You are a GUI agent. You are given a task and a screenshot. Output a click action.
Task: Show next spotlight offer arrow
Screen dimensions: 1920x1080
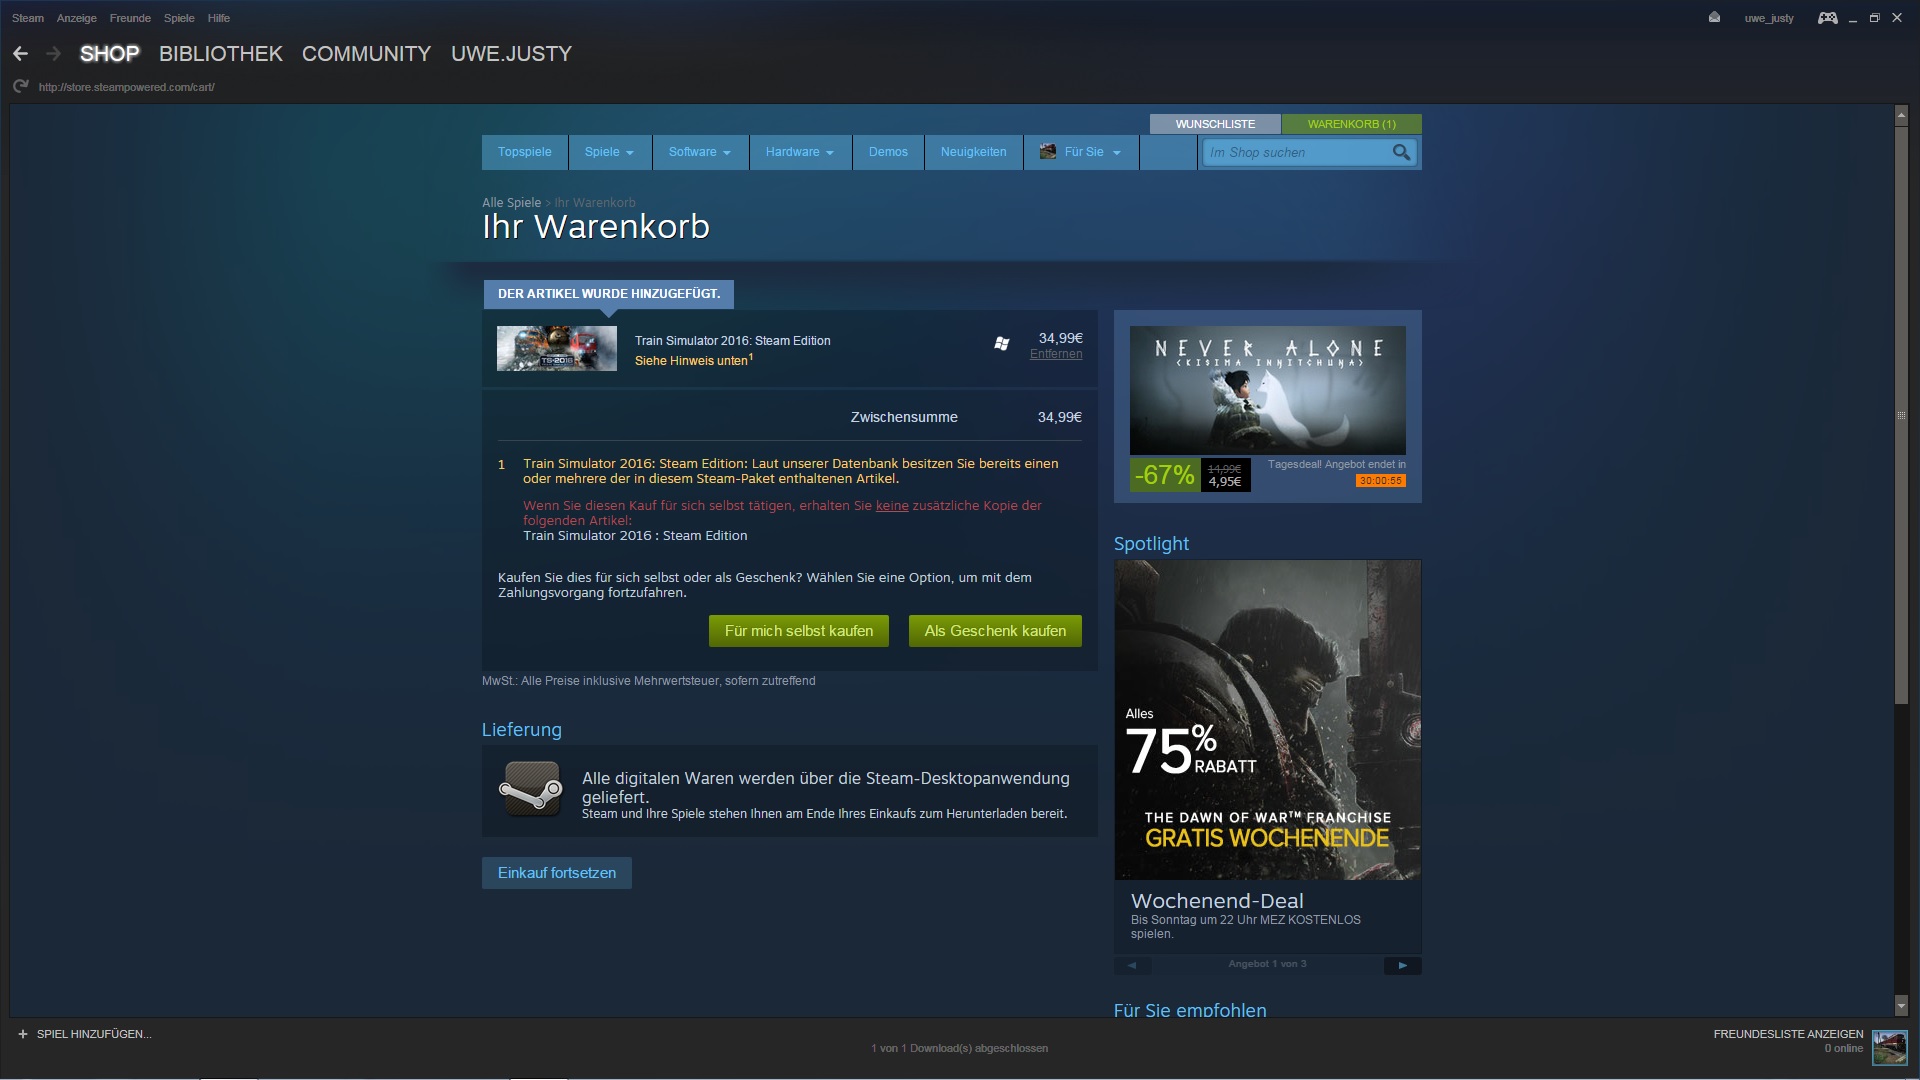click(1402, 965)
